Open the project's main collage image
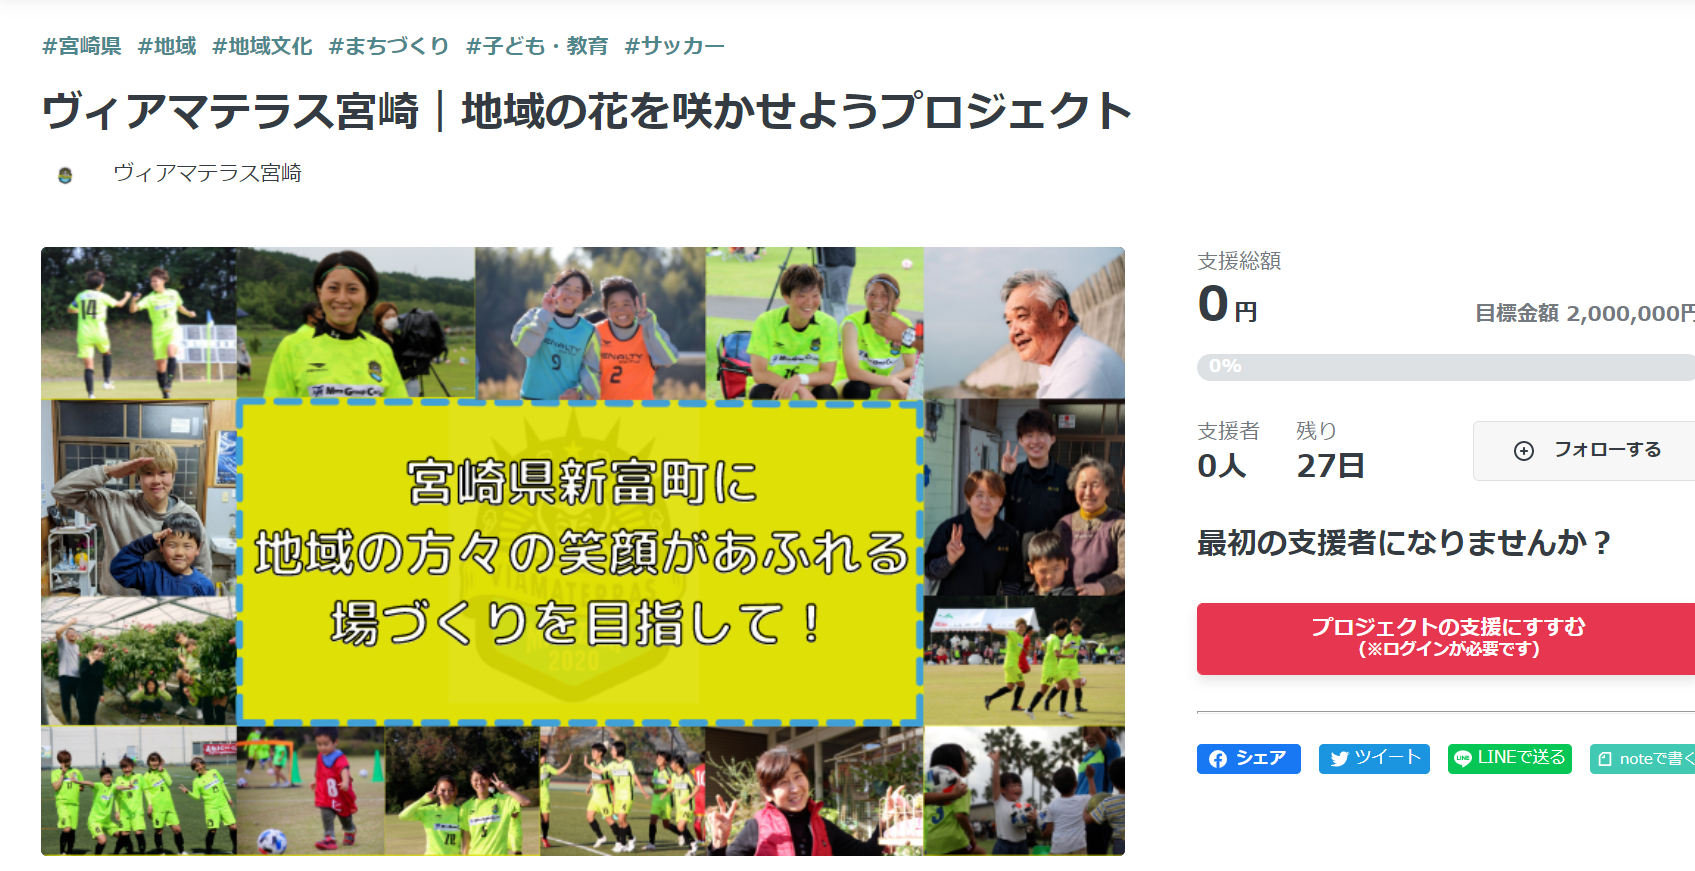This screenshot has height=871, width=1695. click(583, 551)
